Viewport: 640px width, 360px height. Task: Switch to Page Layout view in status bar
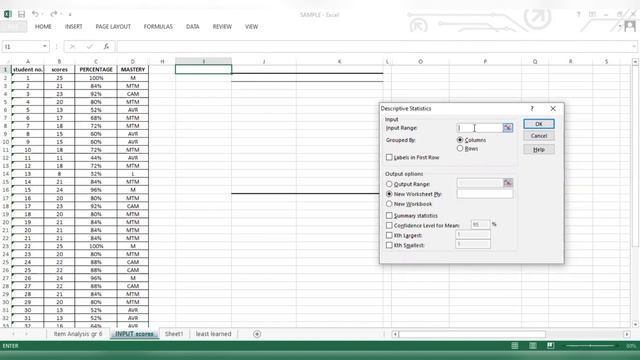(x=533, y=346)
